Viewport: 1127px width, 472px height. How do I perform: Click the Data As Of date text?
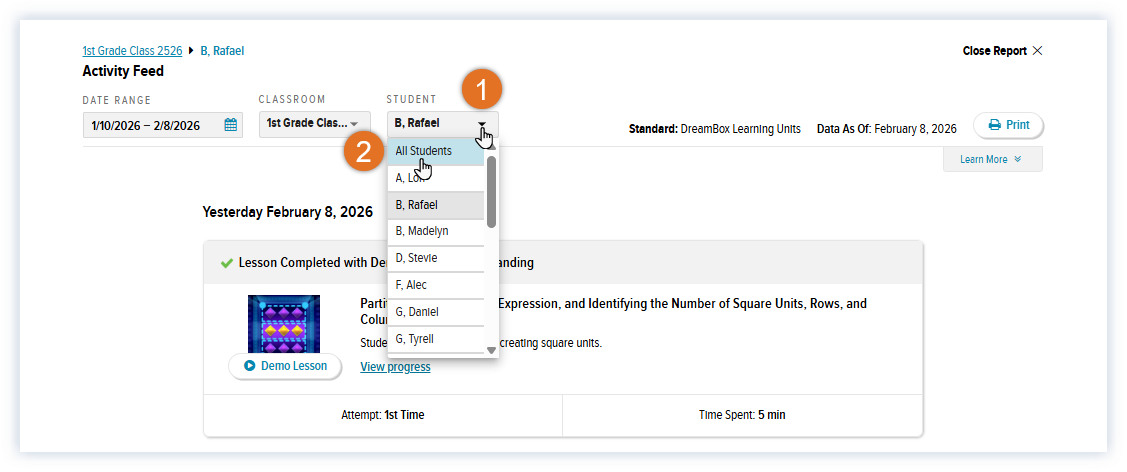tap(887, 129)
